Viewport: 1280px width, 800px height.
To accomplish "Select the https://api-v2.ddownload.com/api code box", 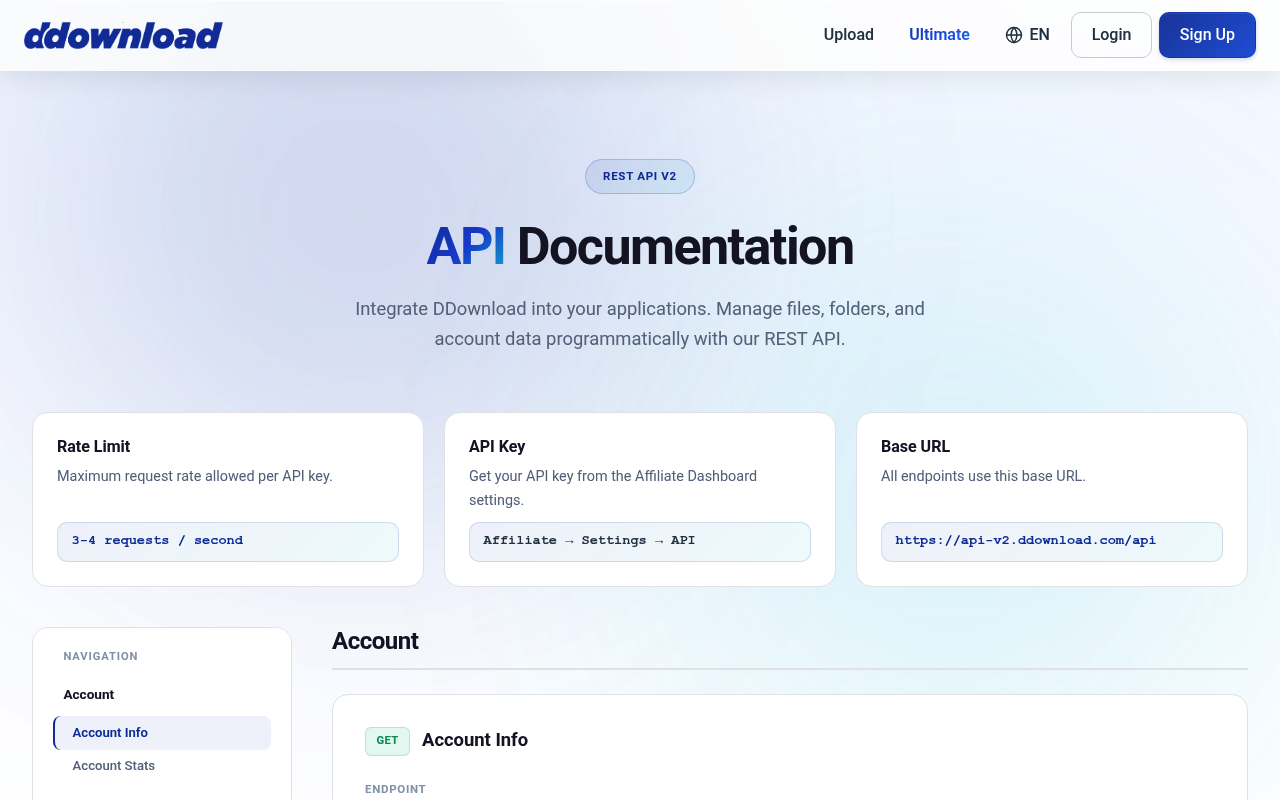I will click(1052, 541).
